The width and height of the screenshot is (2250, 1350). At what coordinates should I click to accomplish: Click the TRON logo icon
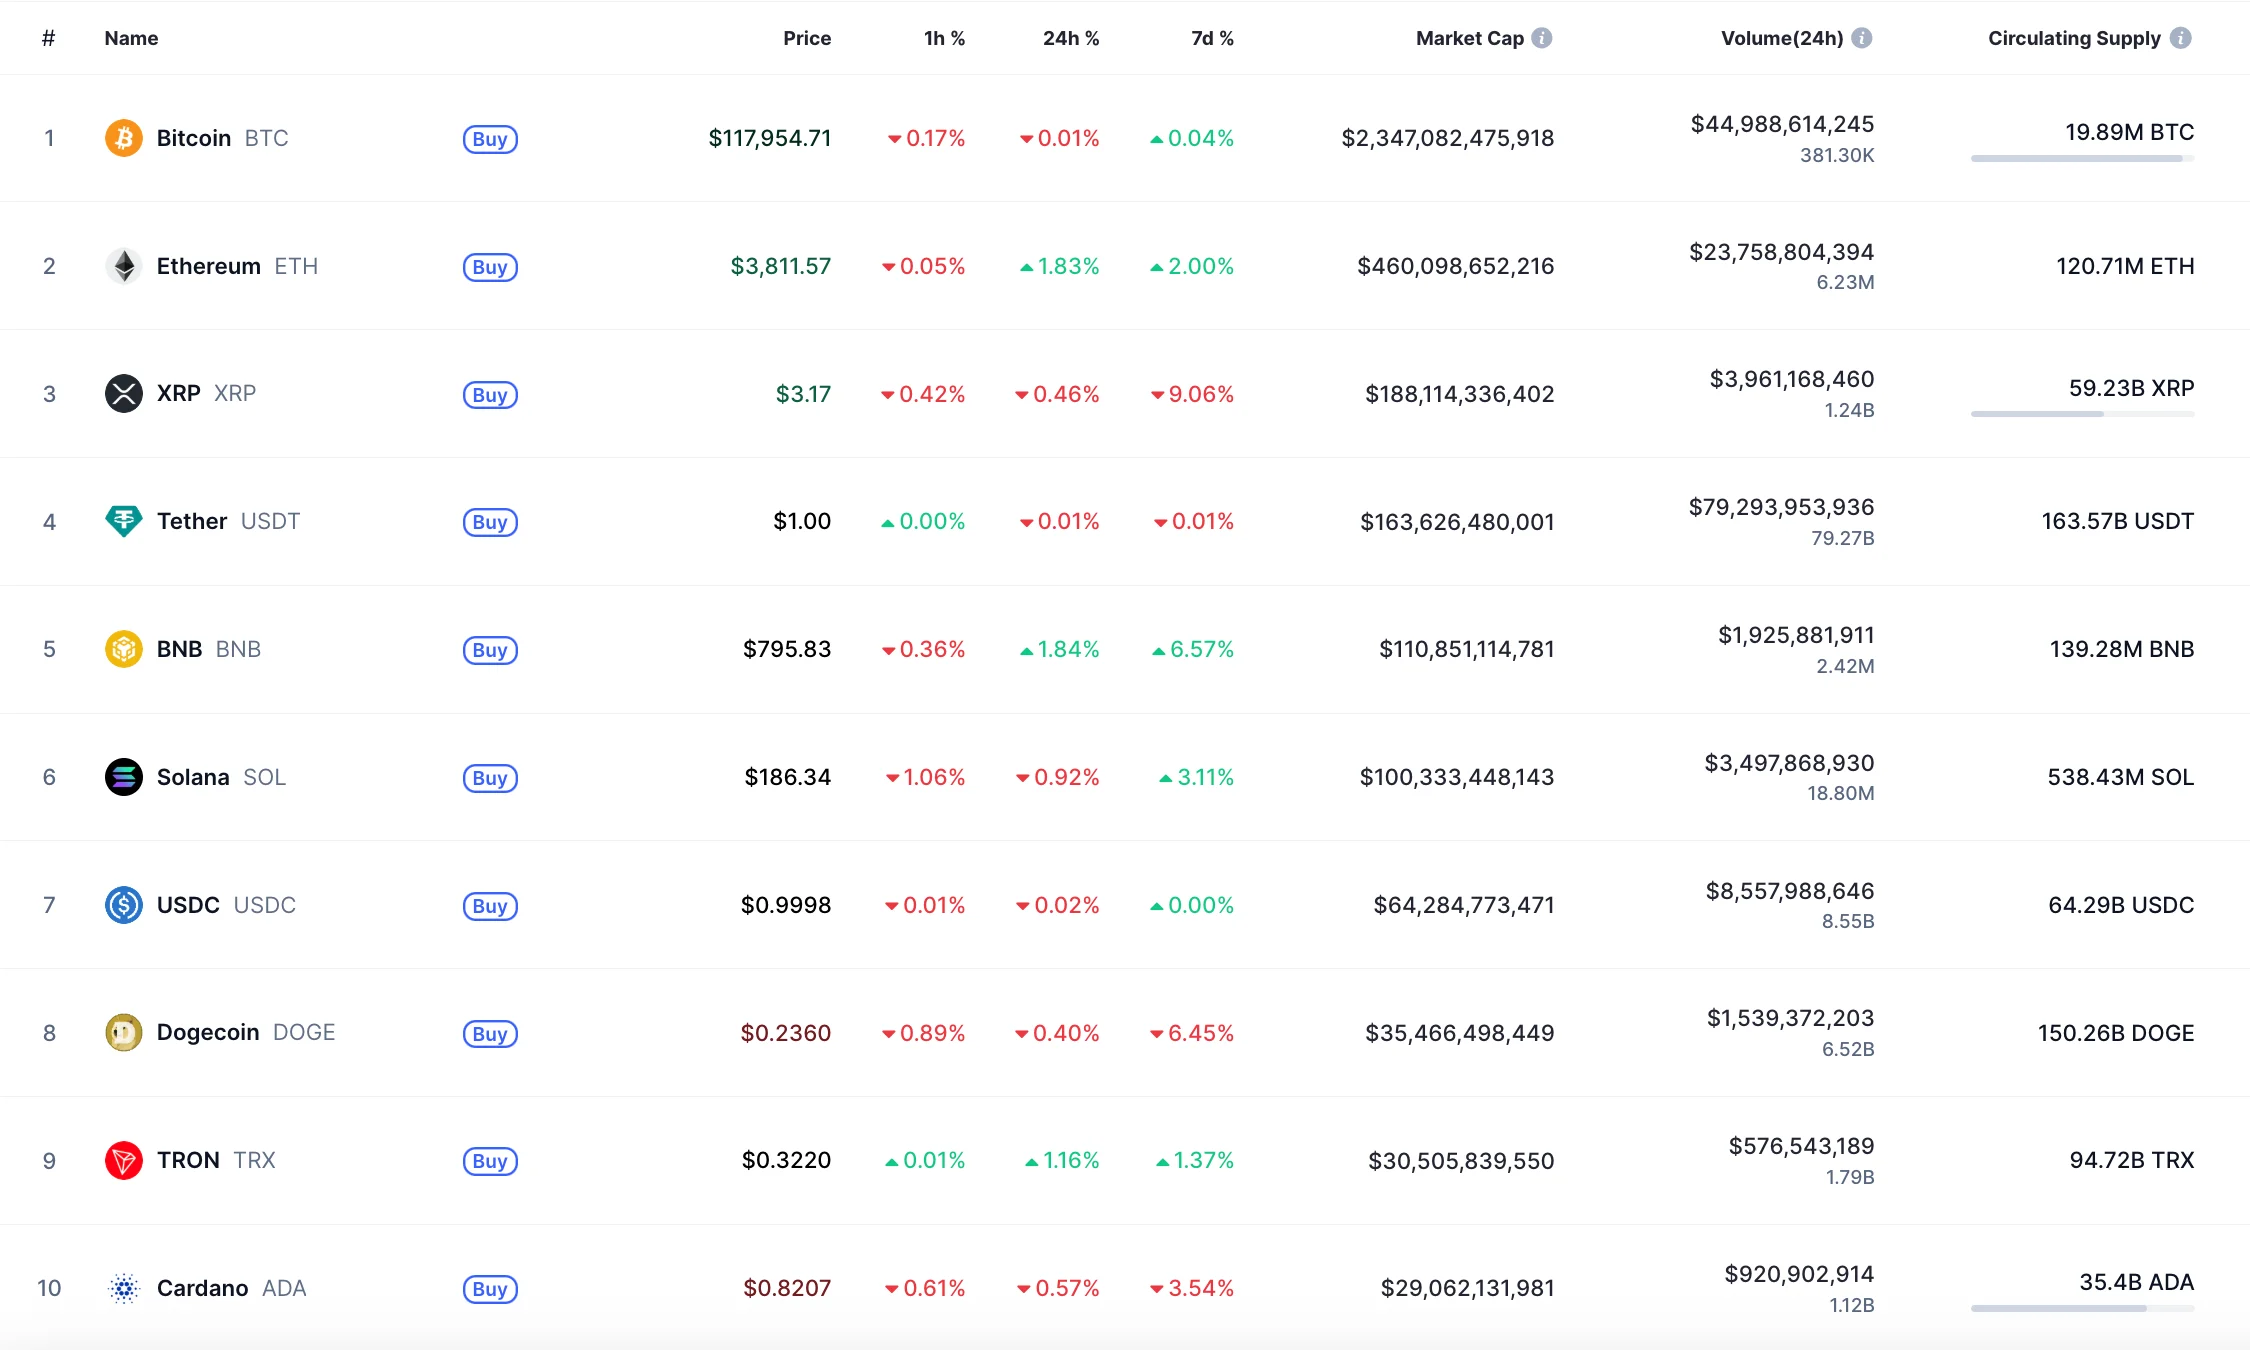tap(123, 1160)
